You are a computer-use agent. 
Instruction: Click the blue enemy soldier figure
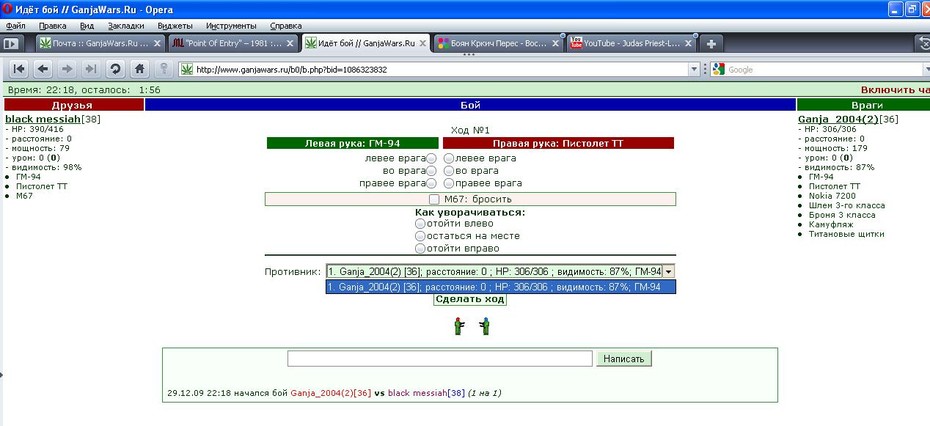(485, 326)
